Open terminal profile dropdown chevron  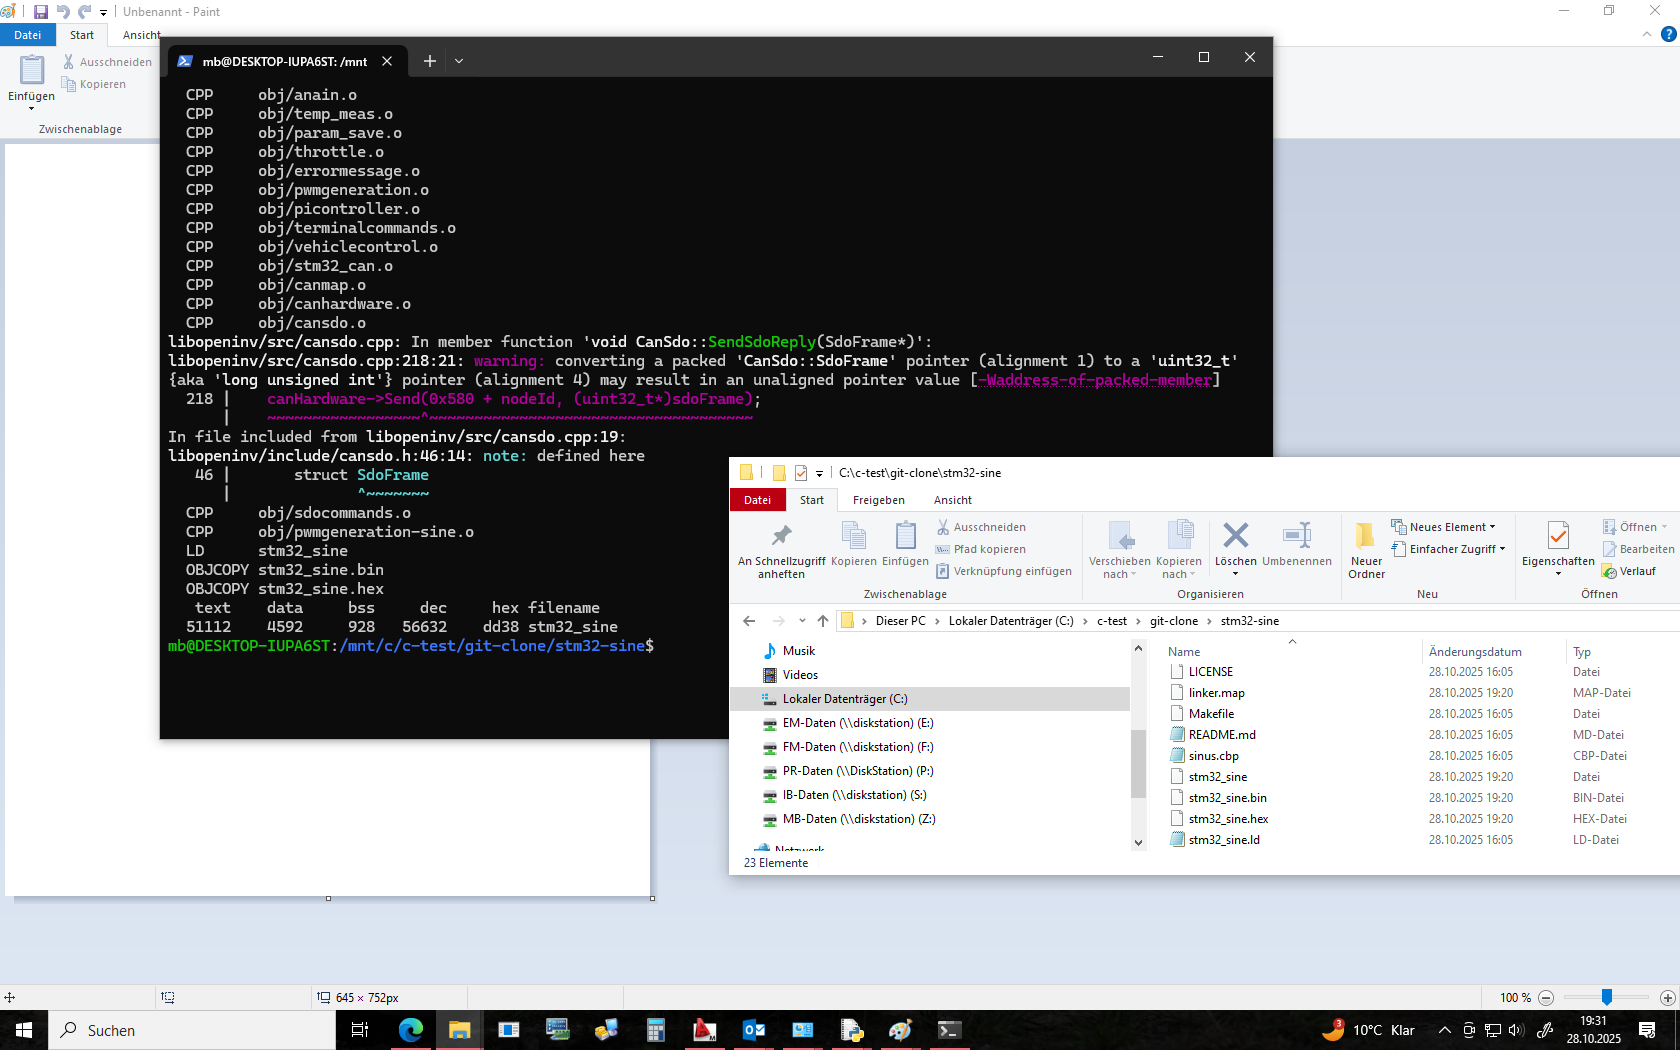point(459,61)
